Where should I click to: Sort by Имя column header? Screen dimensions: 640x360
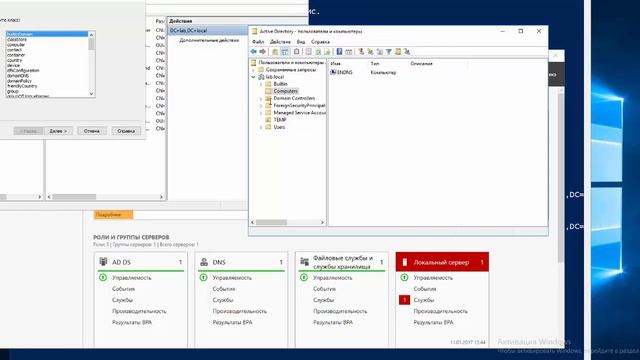click(336, 64)
